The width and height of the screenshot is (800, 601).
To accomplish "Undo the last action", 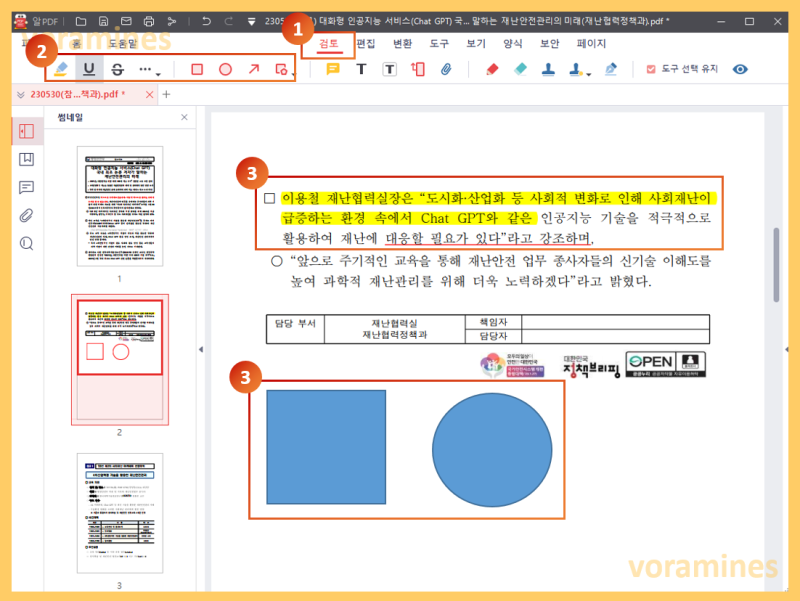I will click(x=206, y=21).
